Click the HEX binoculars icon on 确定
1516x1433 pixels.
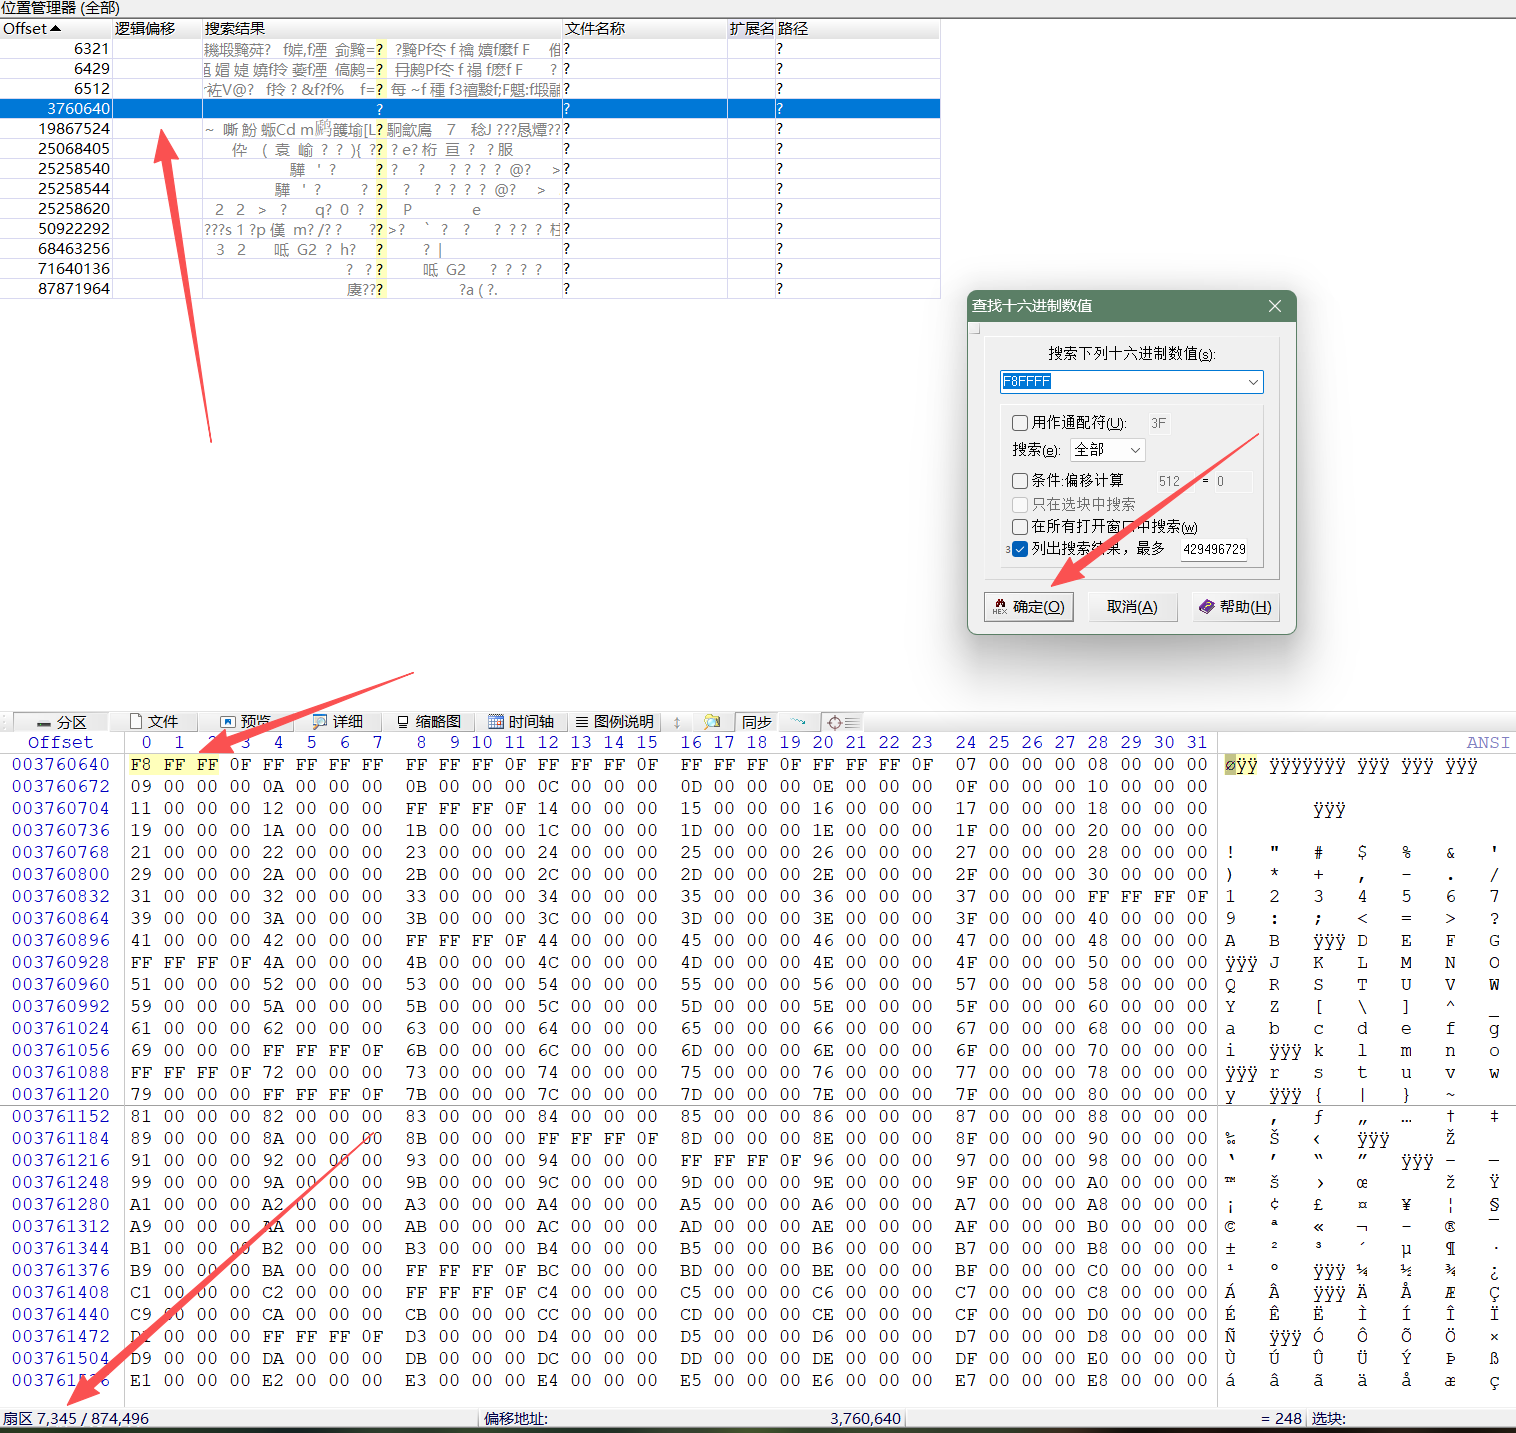[1000, 607]
